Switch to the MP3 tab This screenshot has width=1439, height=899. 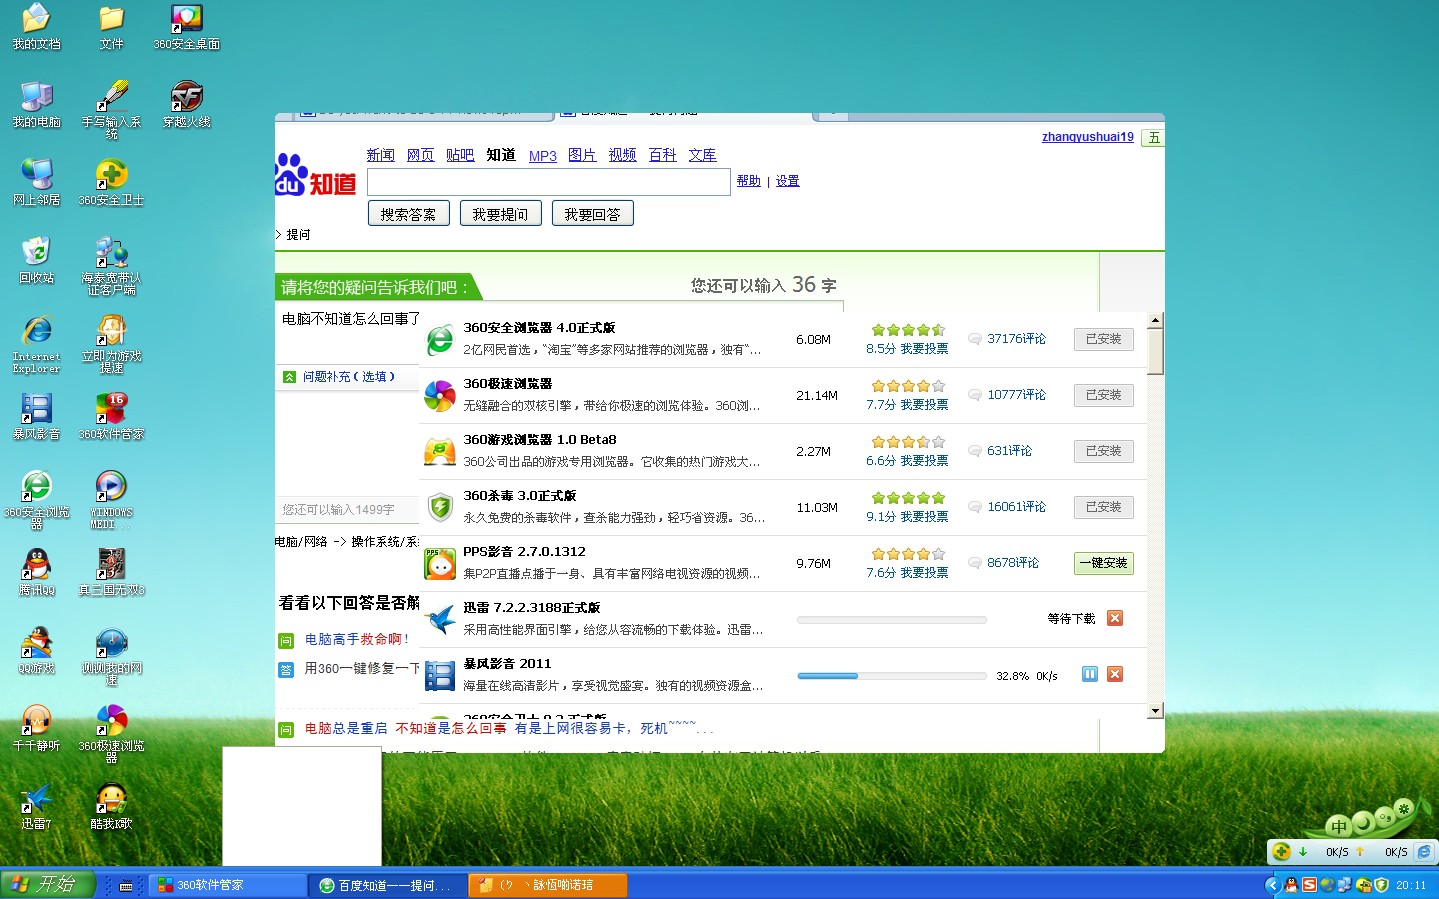(543, 156)
